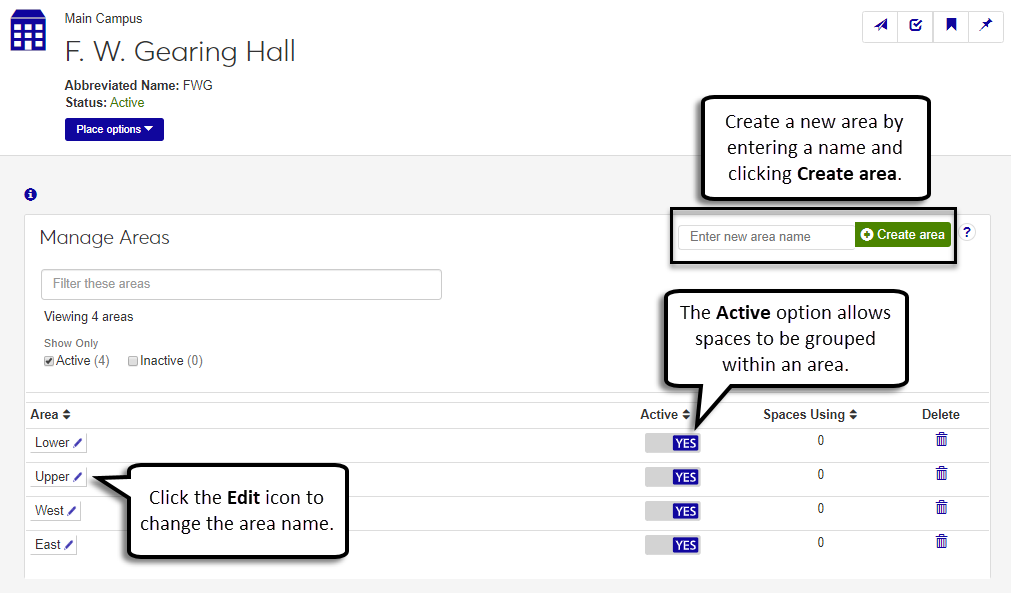
Task: Toggle the Active switch for Lower area
Action: (672, 444)
